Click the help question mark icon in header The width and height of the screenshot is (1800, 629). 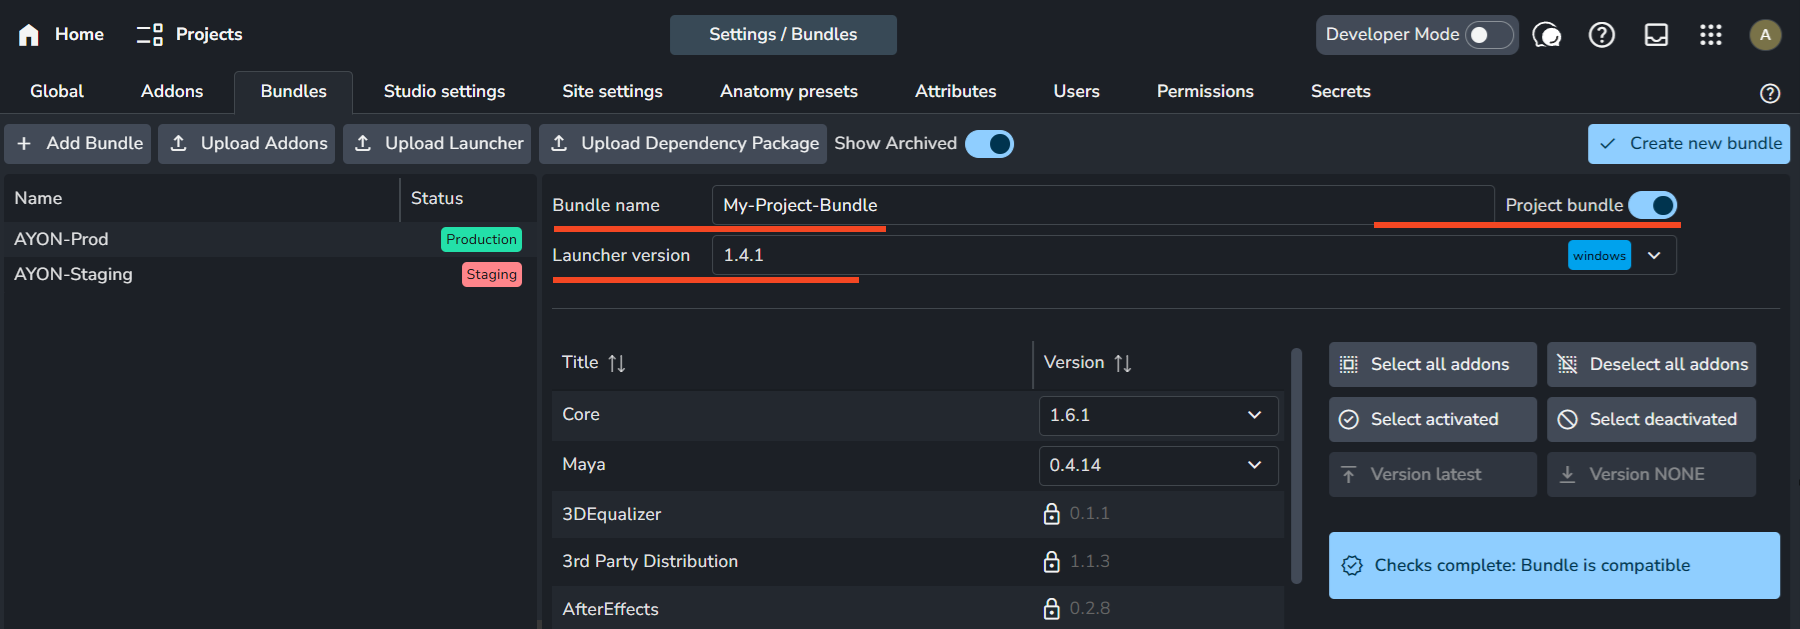(1601, 35)
